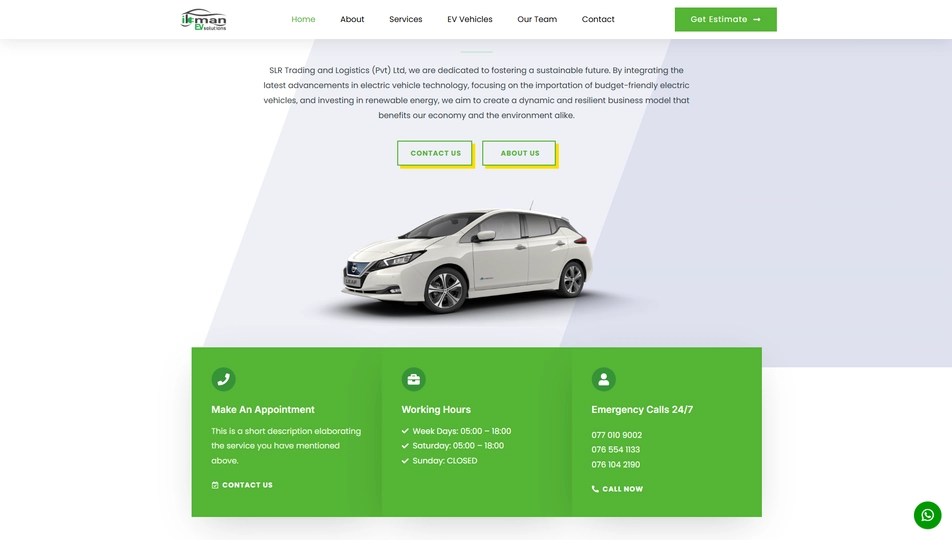The height and width of the screenshot is (540, 952).
Task: Click the outlined CONTACT US hero button
Action: [435, 153]
